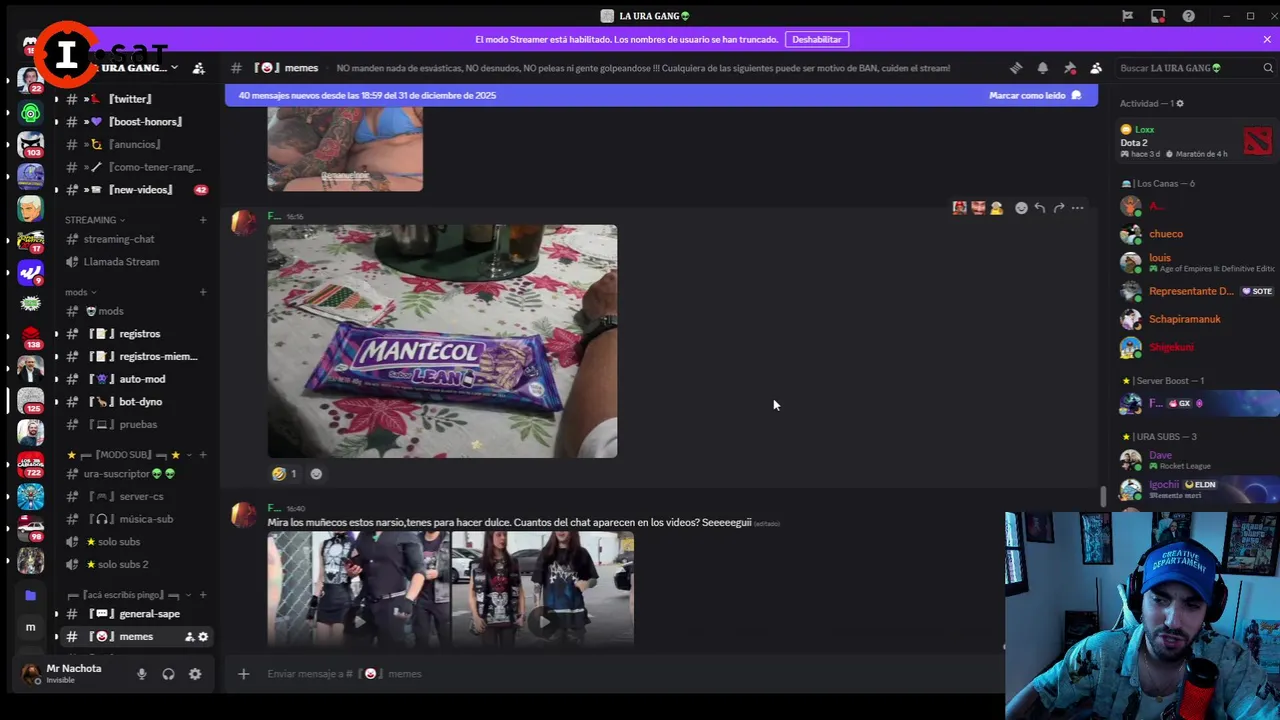Open the twitter channel
The image size is (1280, 720).
[x=135, y=99]
